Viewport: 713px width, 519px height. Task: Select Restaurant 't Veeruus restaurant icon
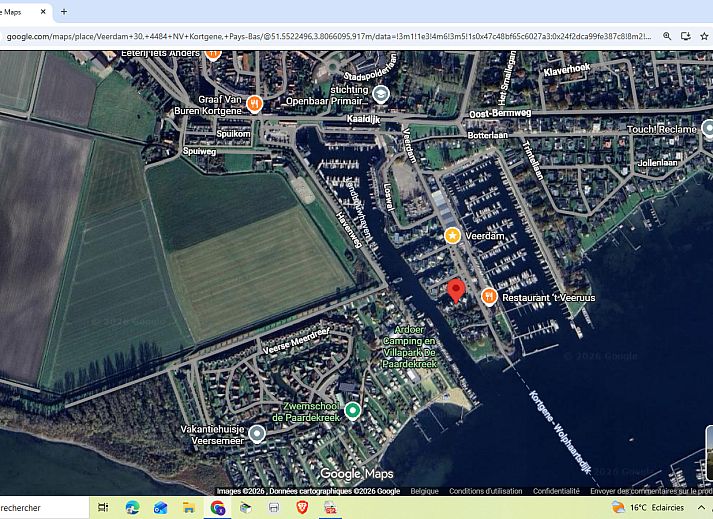click(x=489, y=296)
